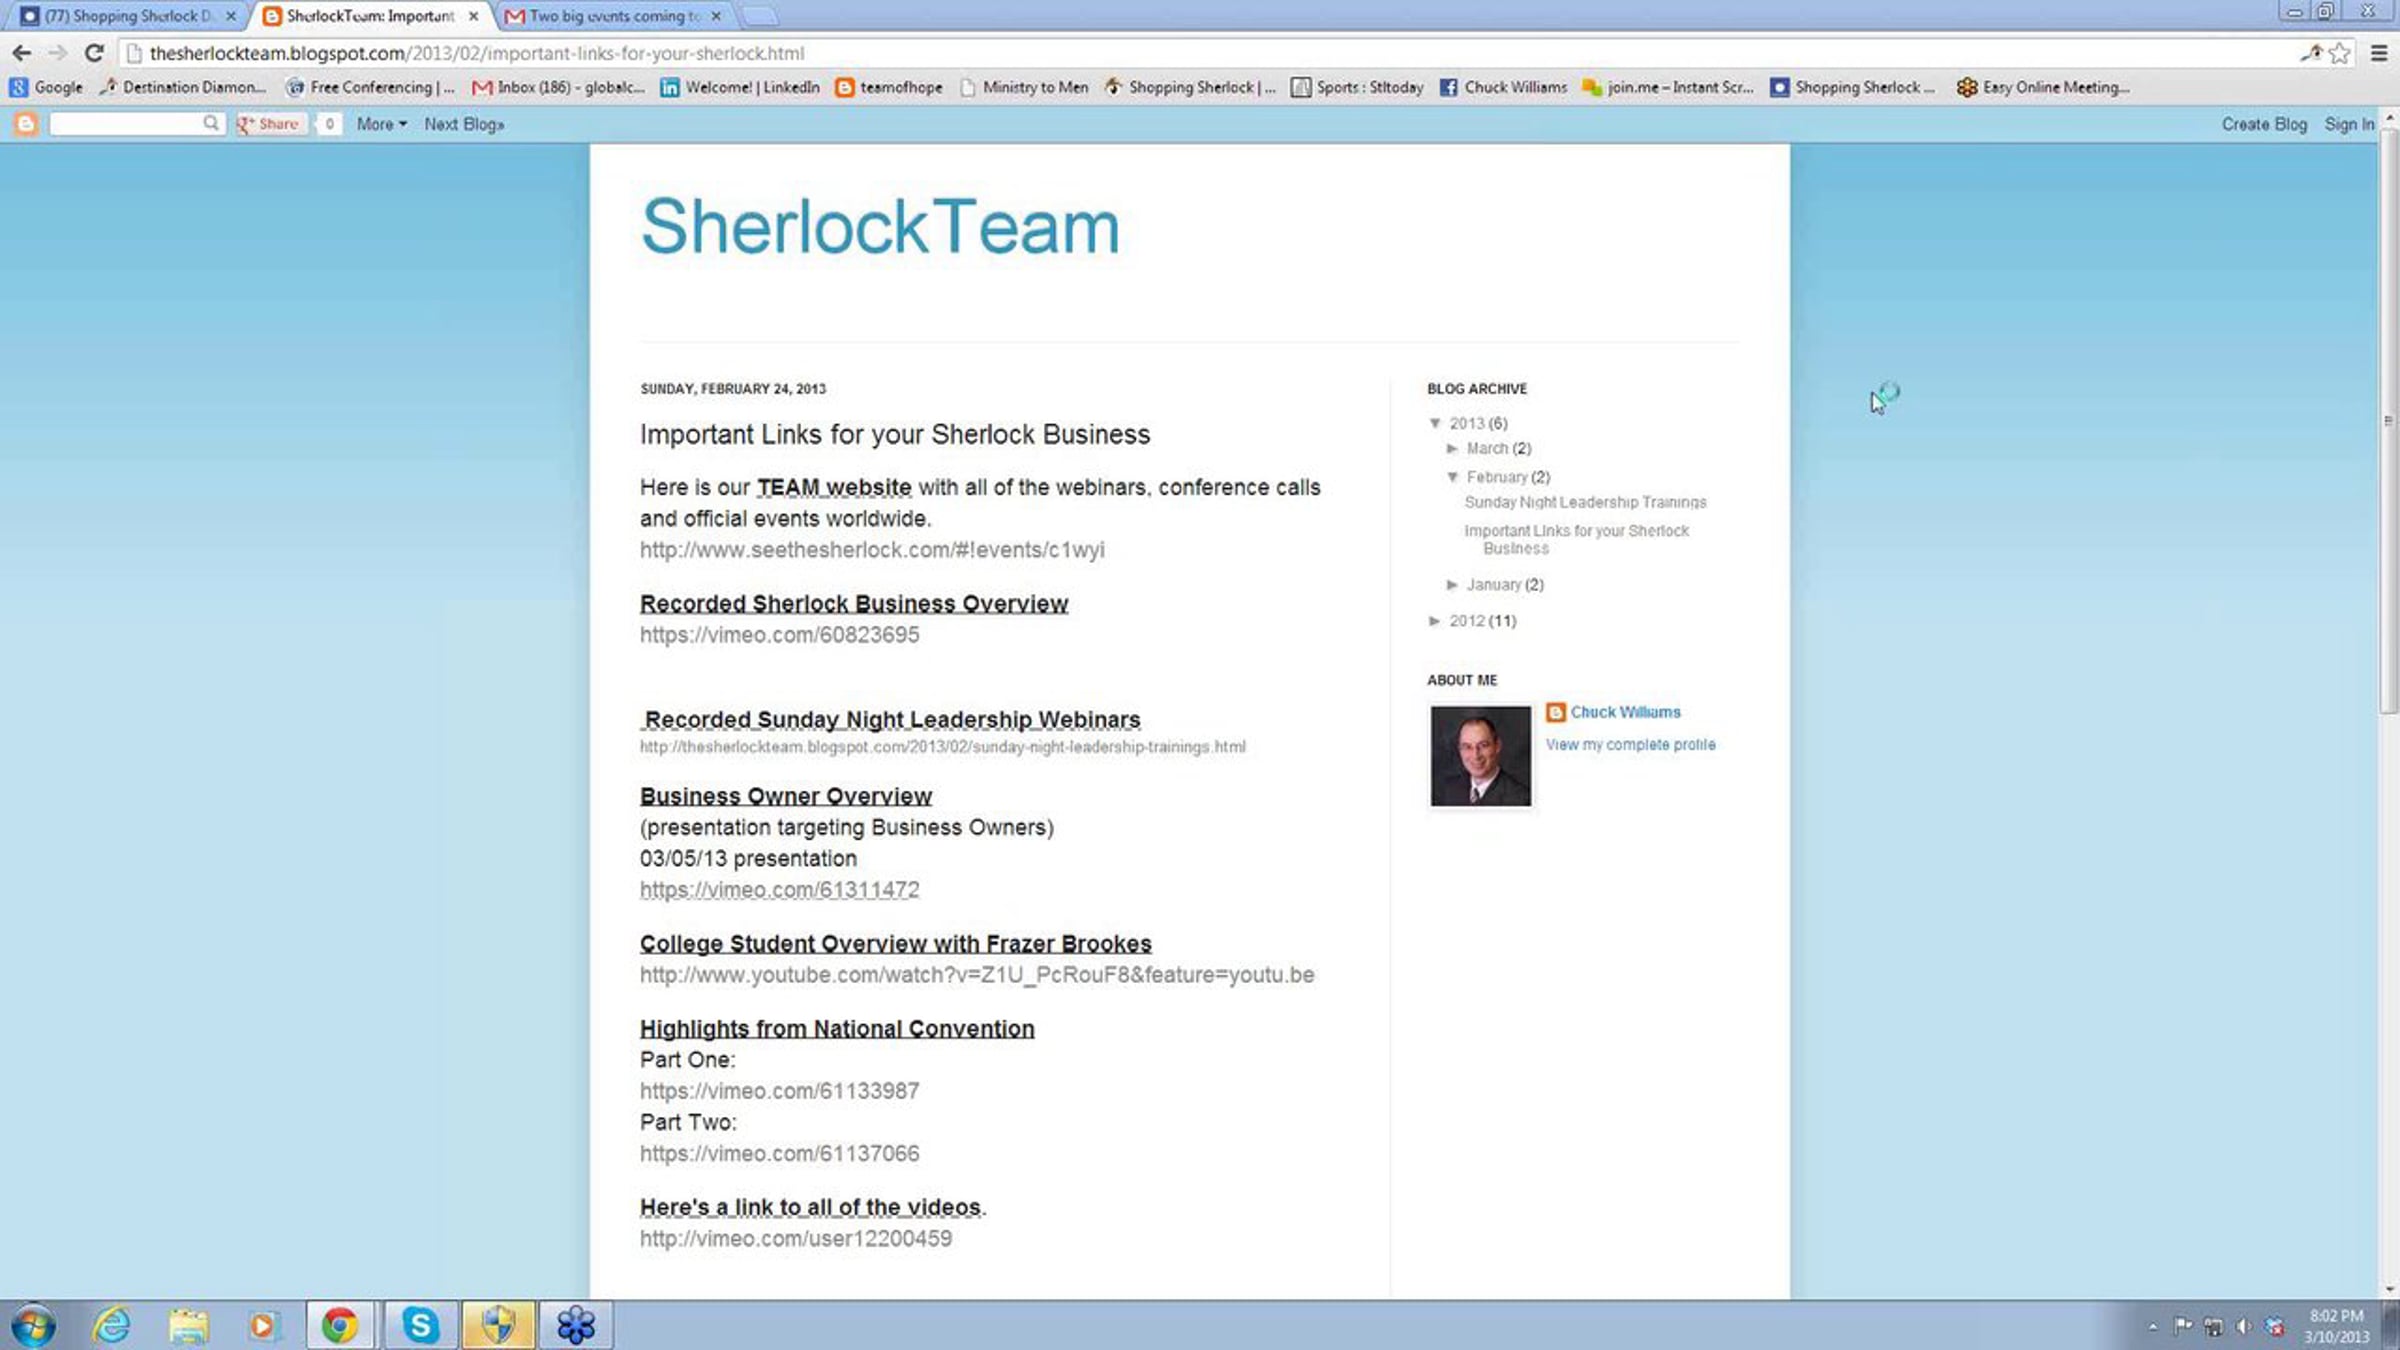
Task: Open the Sports: Stltoday bookmark
Action: pyautogui.click(x=1357, y=87)
